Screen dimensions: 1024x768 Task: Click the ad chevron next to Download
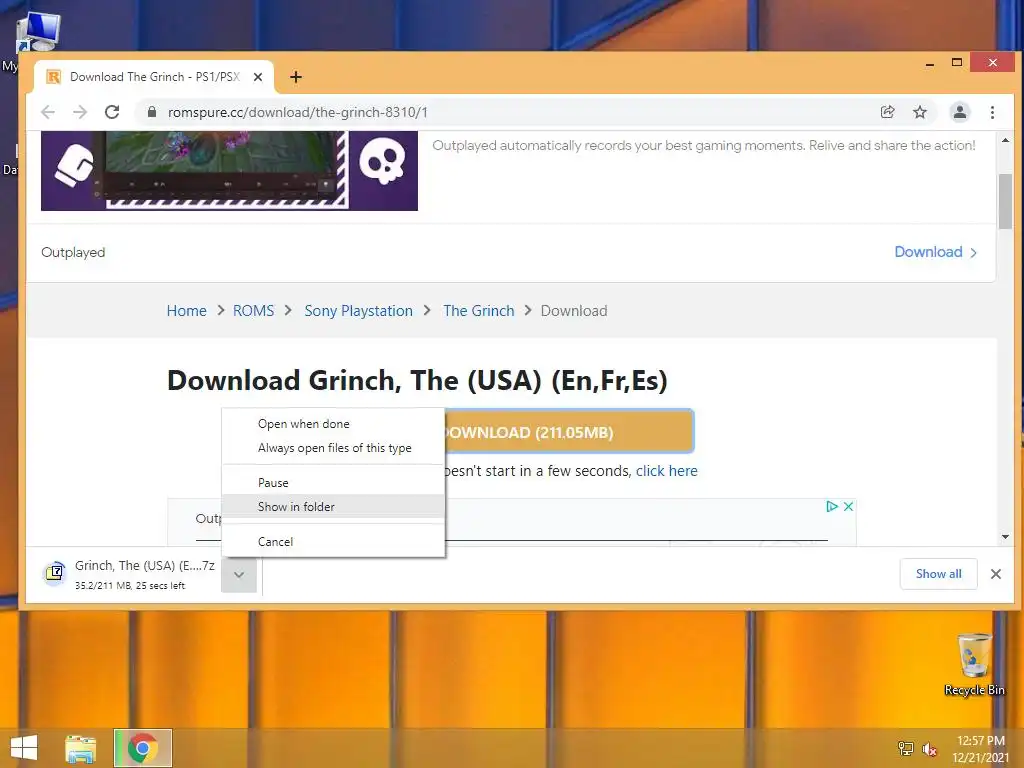(974, 253)
